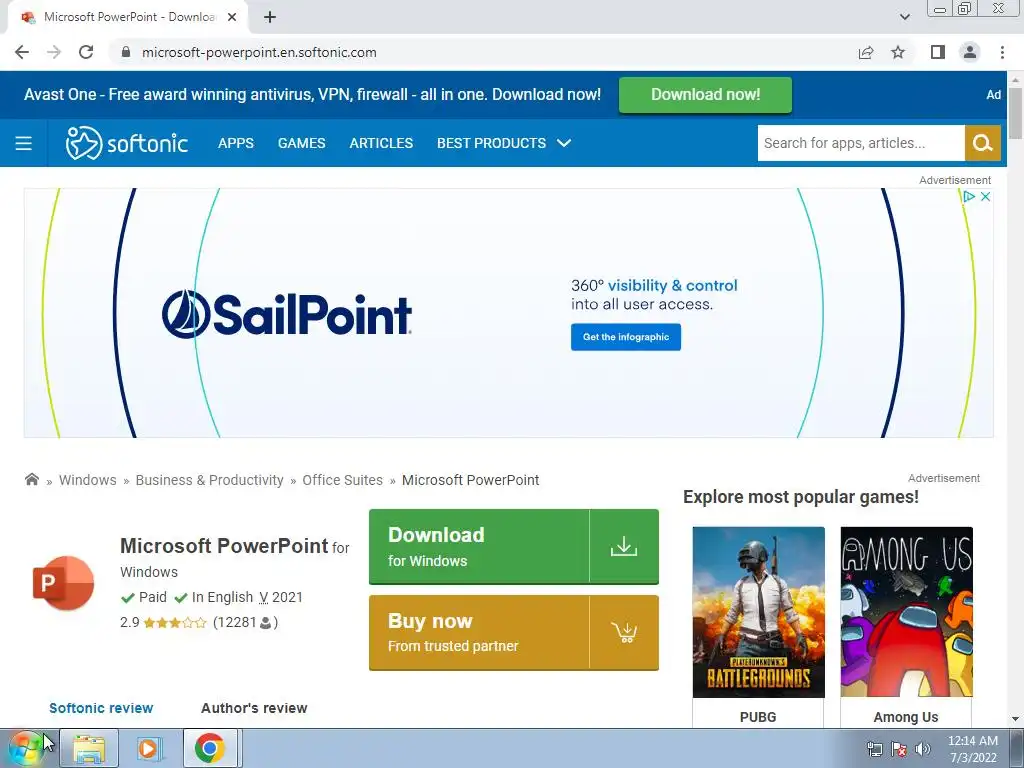Click the AdChoices triangle icon
Screen dimensions: 1024x768
(x=969, y=197)
